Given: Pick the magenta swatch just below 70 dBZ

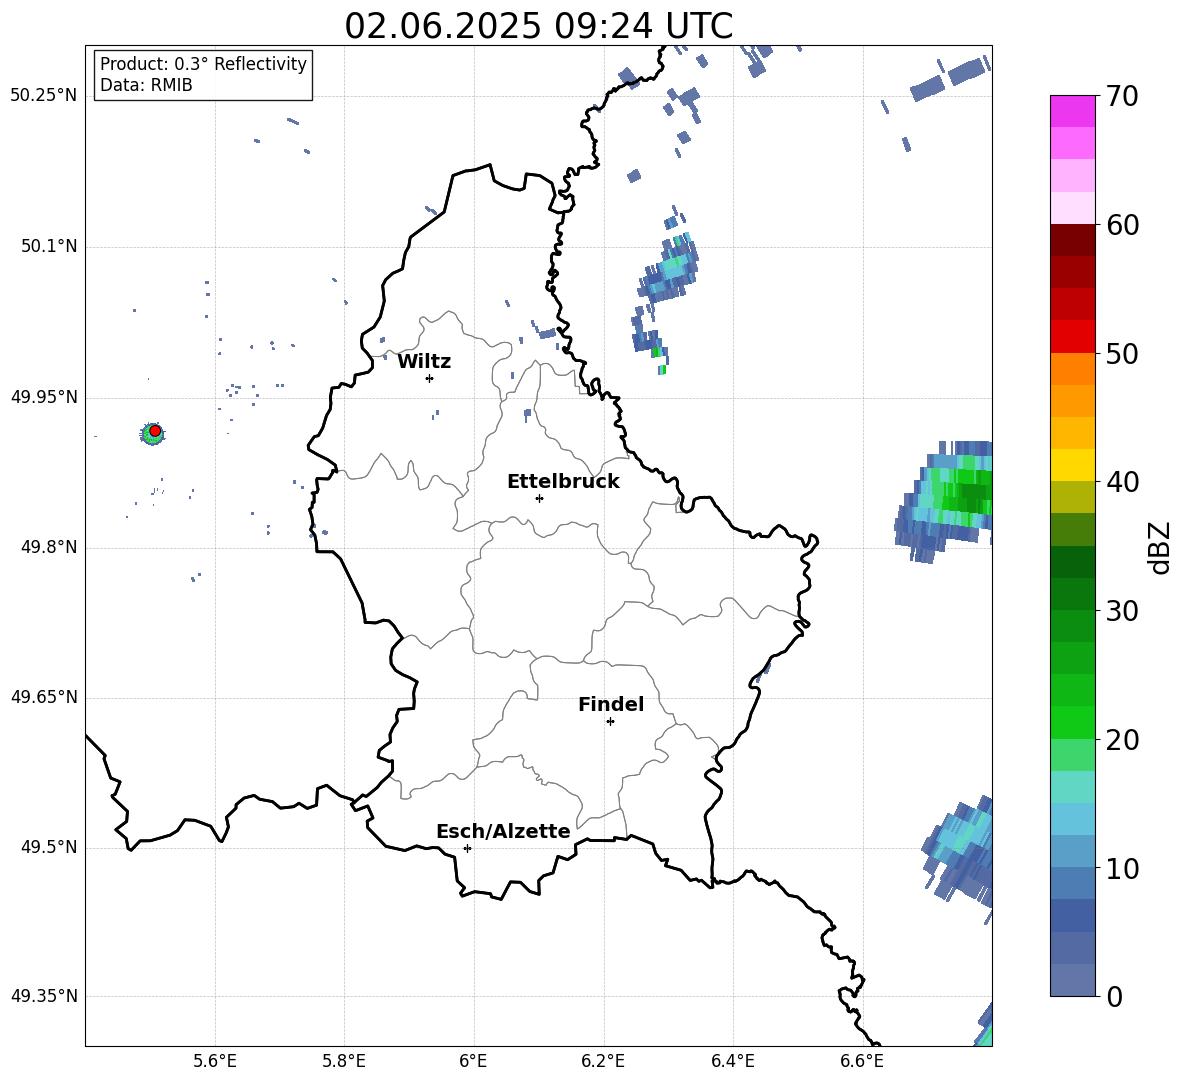Looking at the screenshot, I should coord(1072,111).
